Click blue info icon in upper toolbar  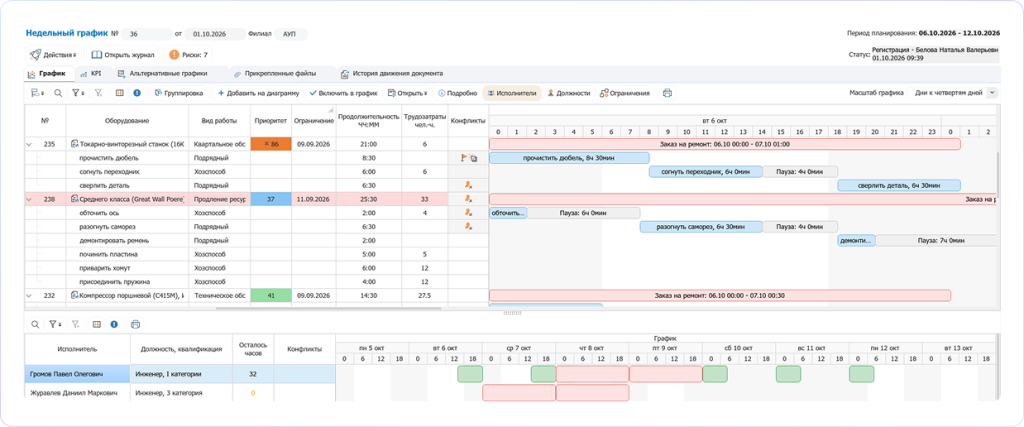click(x=137, y=93)
